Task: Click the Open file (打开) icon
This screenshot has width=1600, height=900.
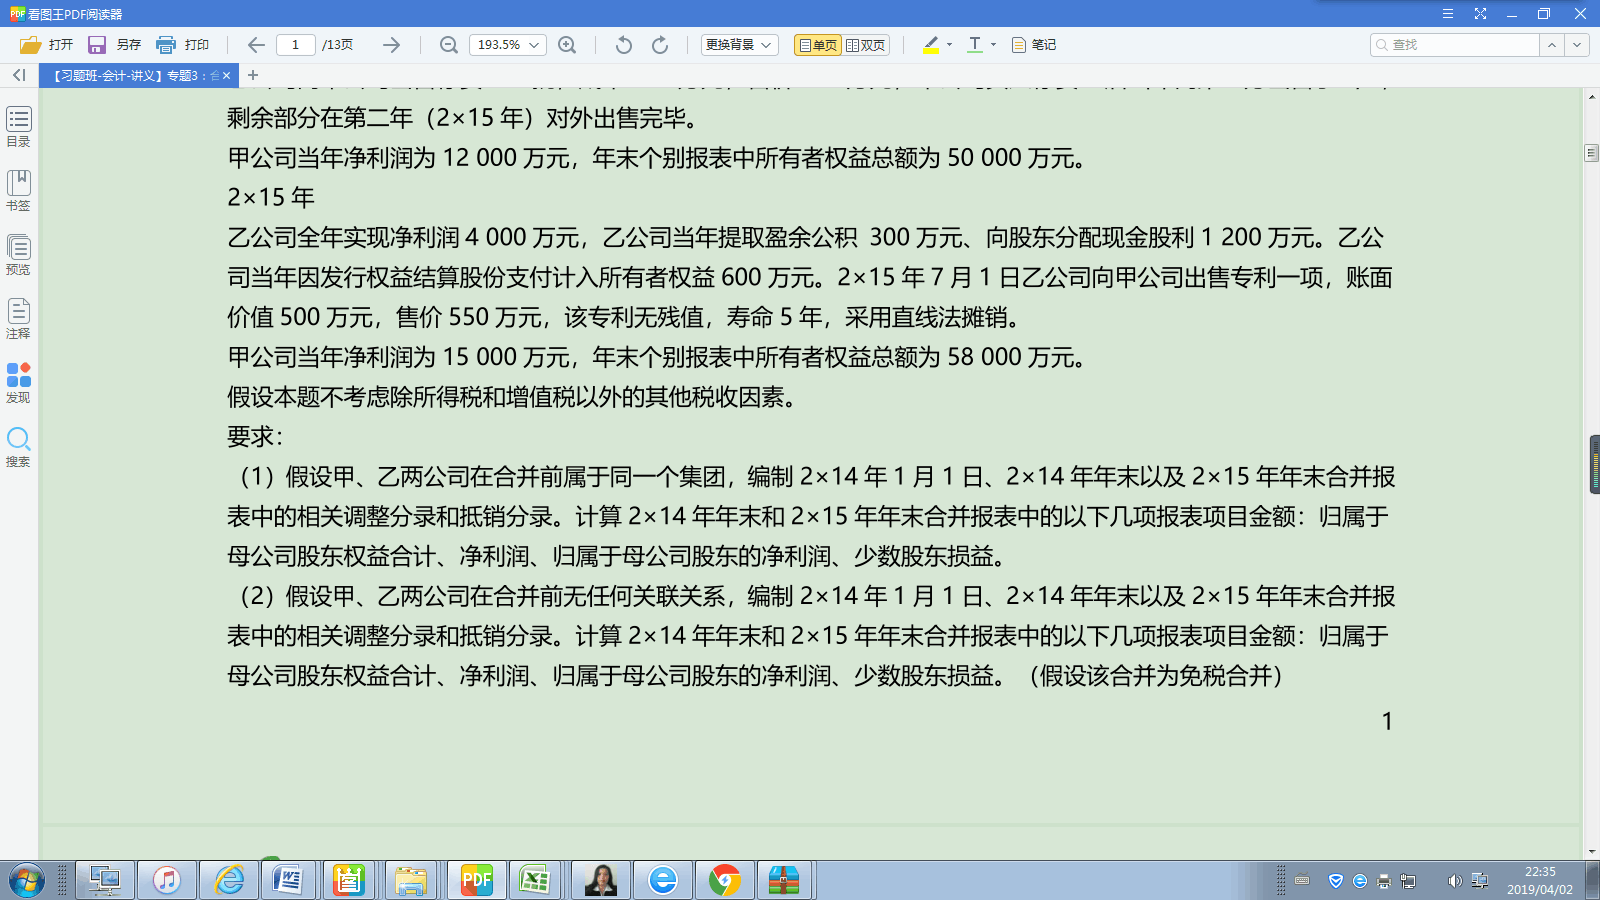Action: pyautogui.click(x=31, y=45)
